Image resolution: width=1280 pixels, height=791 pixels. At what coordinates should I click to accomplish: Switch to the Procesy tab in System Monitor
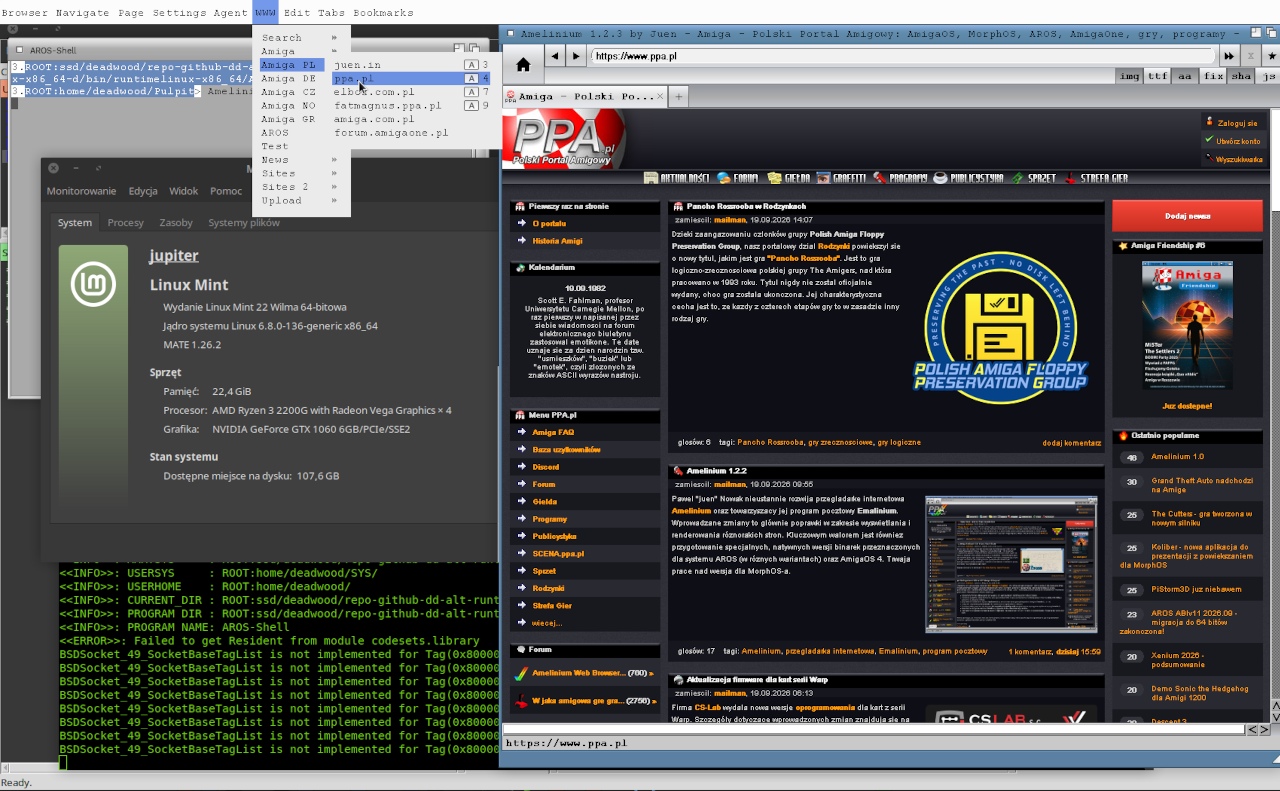pyautogui.click(x=126, y=223)
